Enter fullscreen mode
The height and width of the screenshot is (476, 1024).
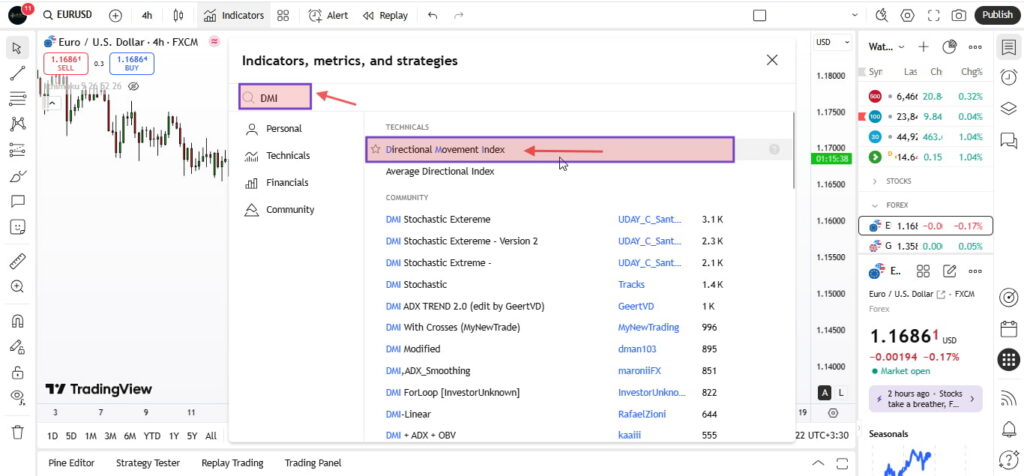(933, 15)
